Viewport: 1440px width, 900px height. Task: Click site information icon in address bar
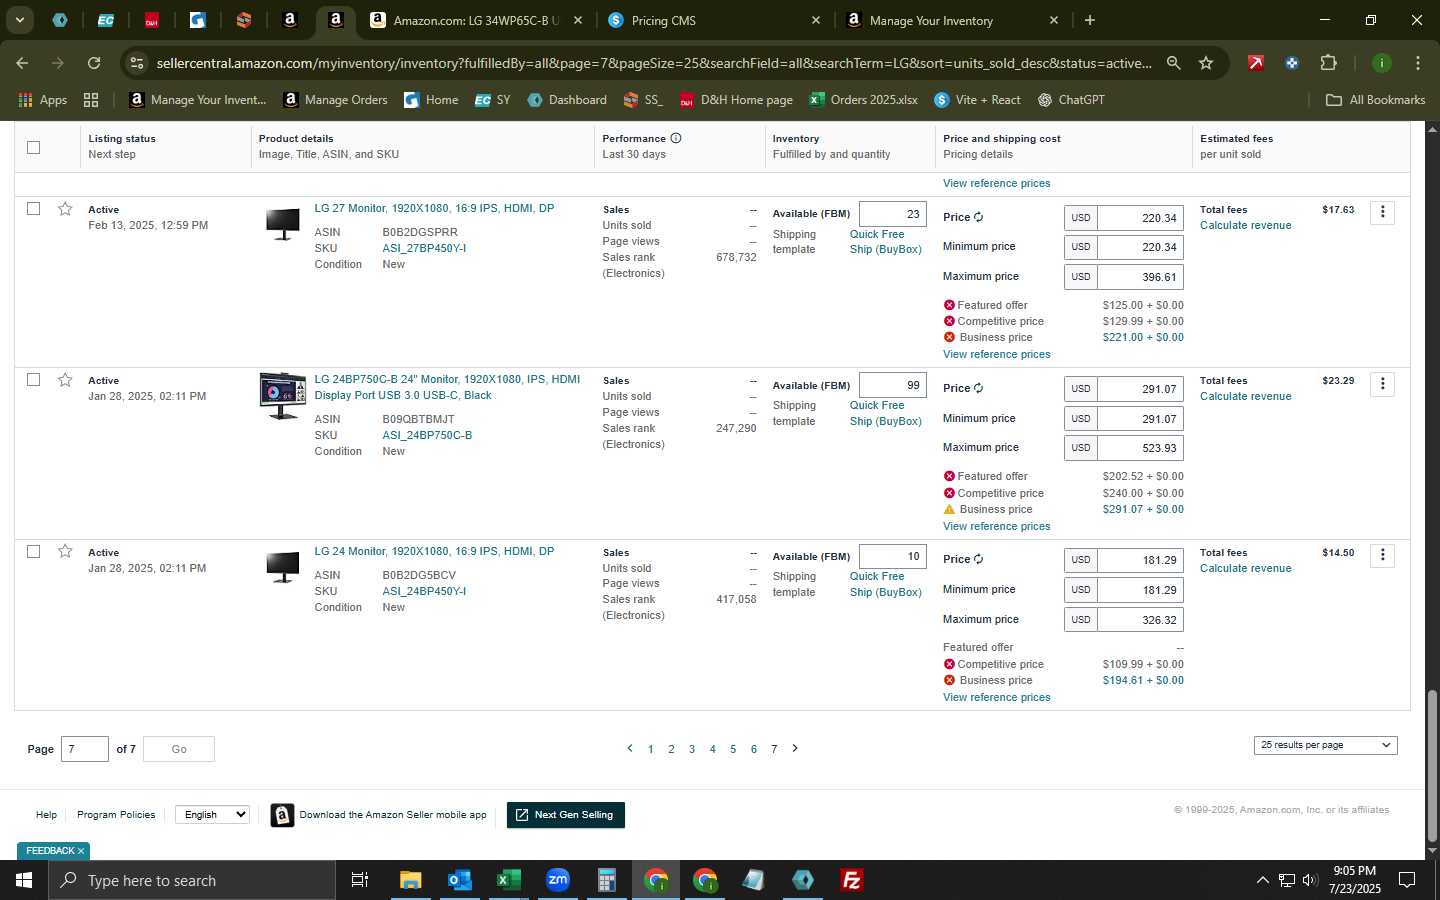(x=137, y=63)
